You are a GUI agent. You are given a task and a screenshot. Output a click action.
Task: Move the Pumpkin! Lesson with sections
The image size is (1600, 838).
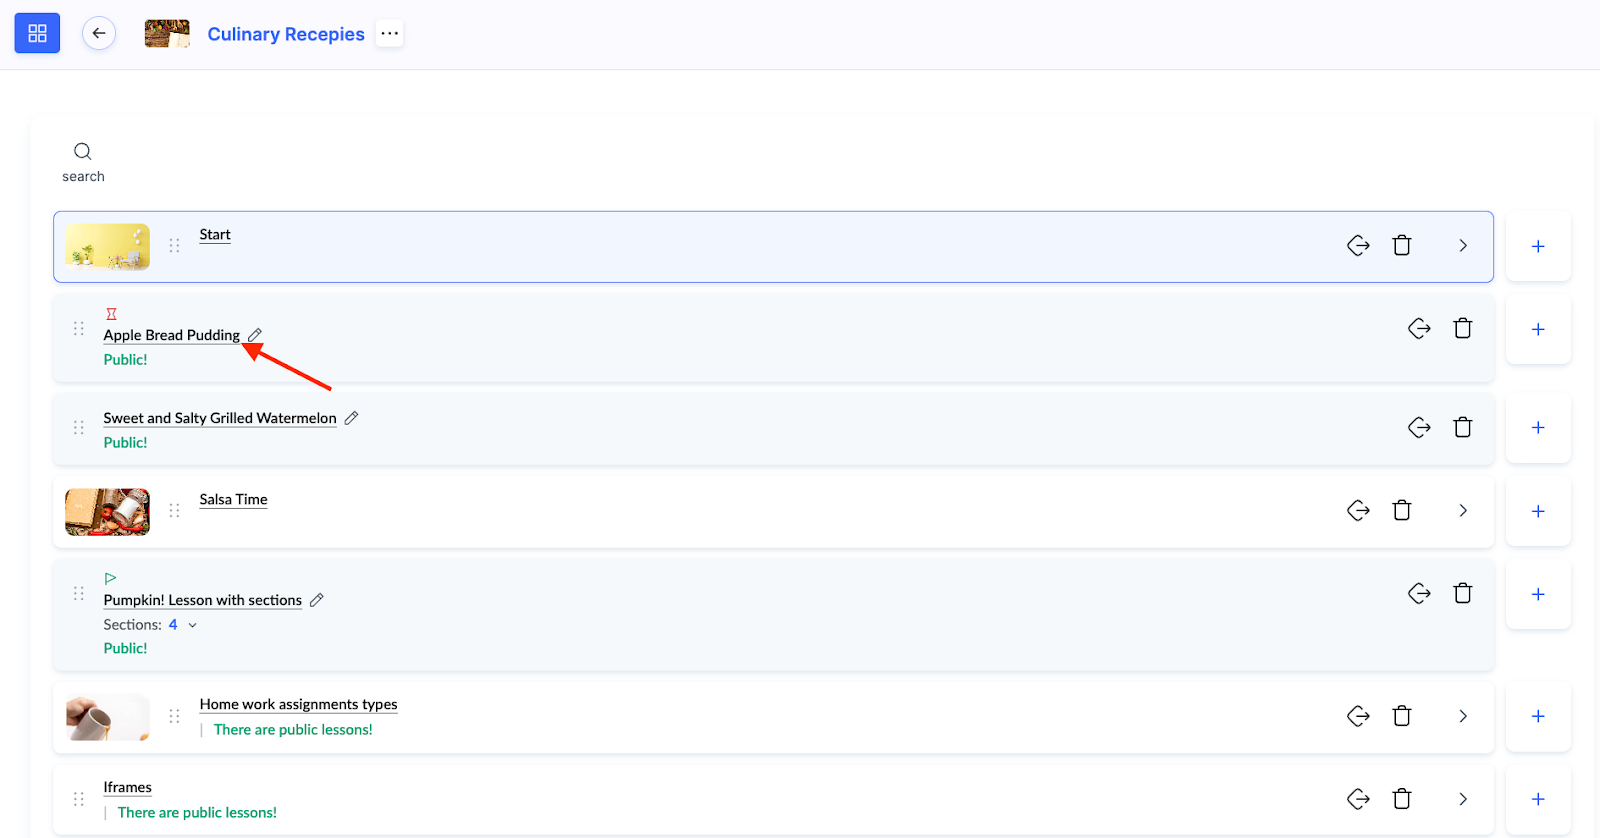[x=1419, y=593]
